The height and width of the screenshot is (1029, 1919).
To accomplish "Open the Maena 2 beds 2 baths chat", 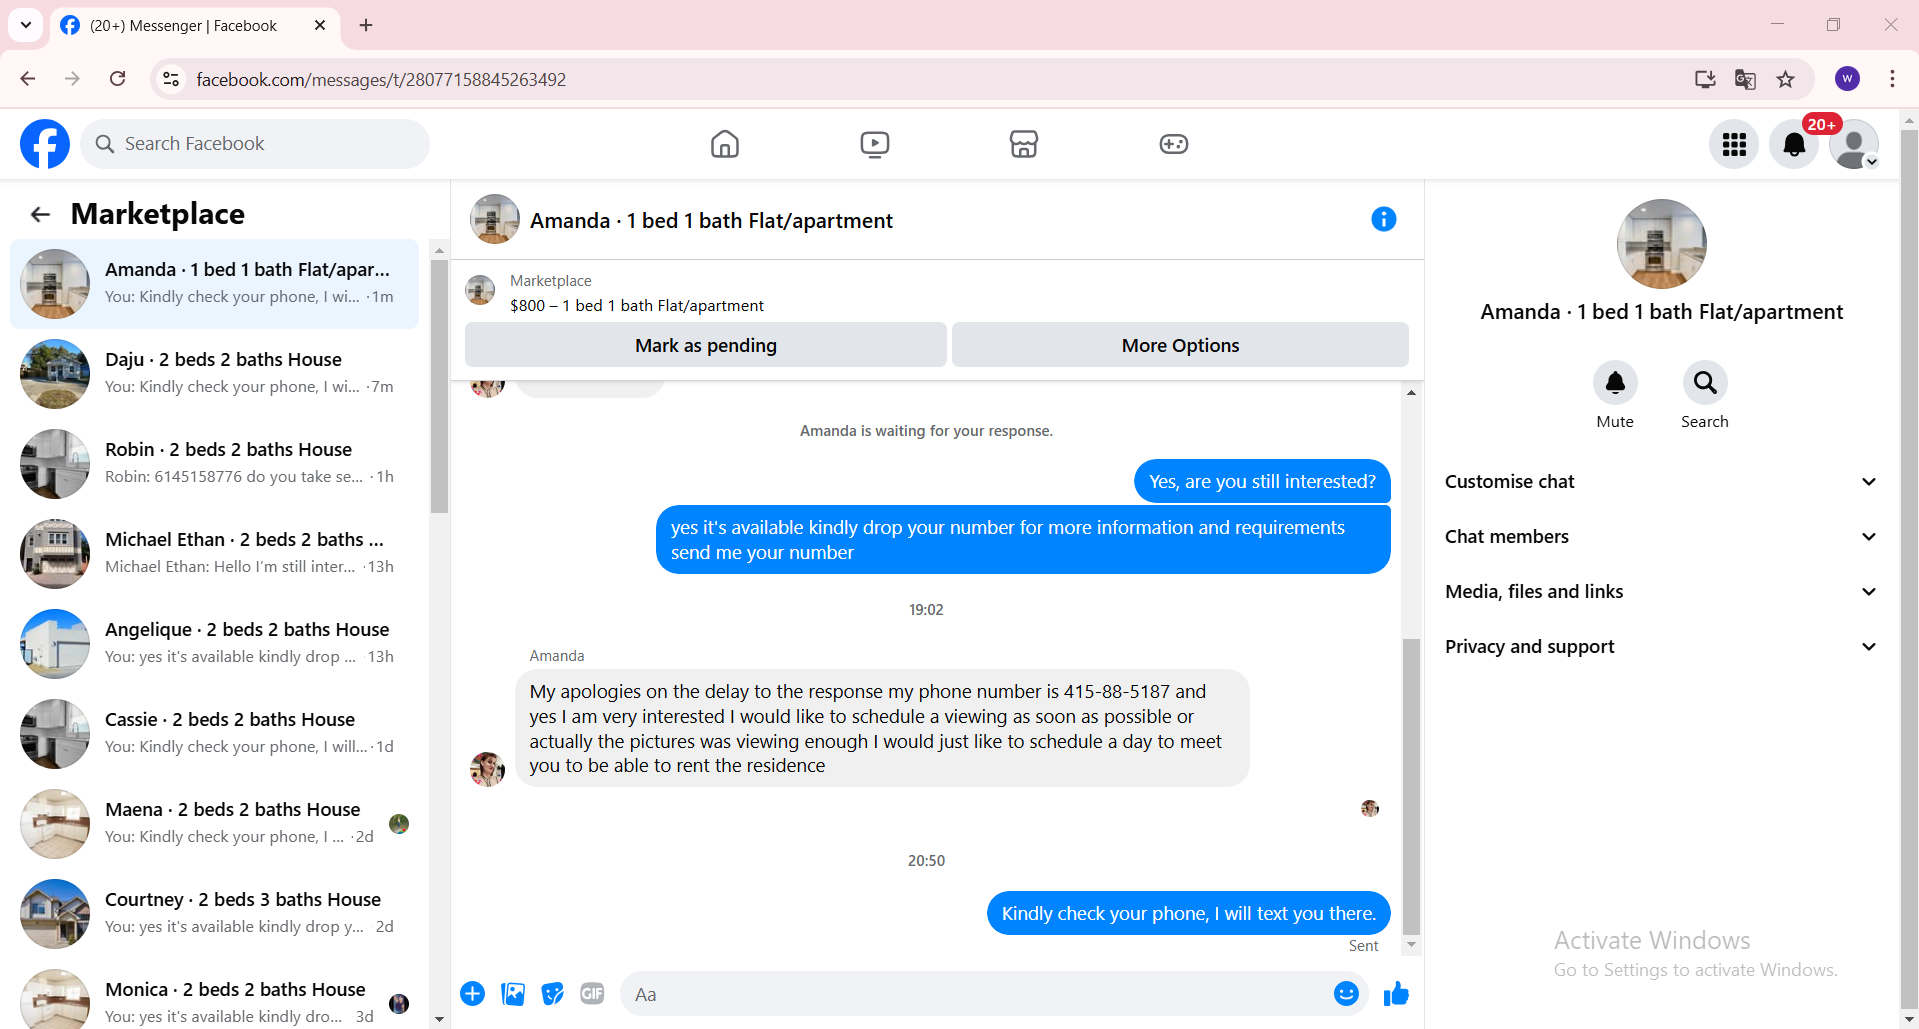I will pyautogui.click(x=214, y=824).
